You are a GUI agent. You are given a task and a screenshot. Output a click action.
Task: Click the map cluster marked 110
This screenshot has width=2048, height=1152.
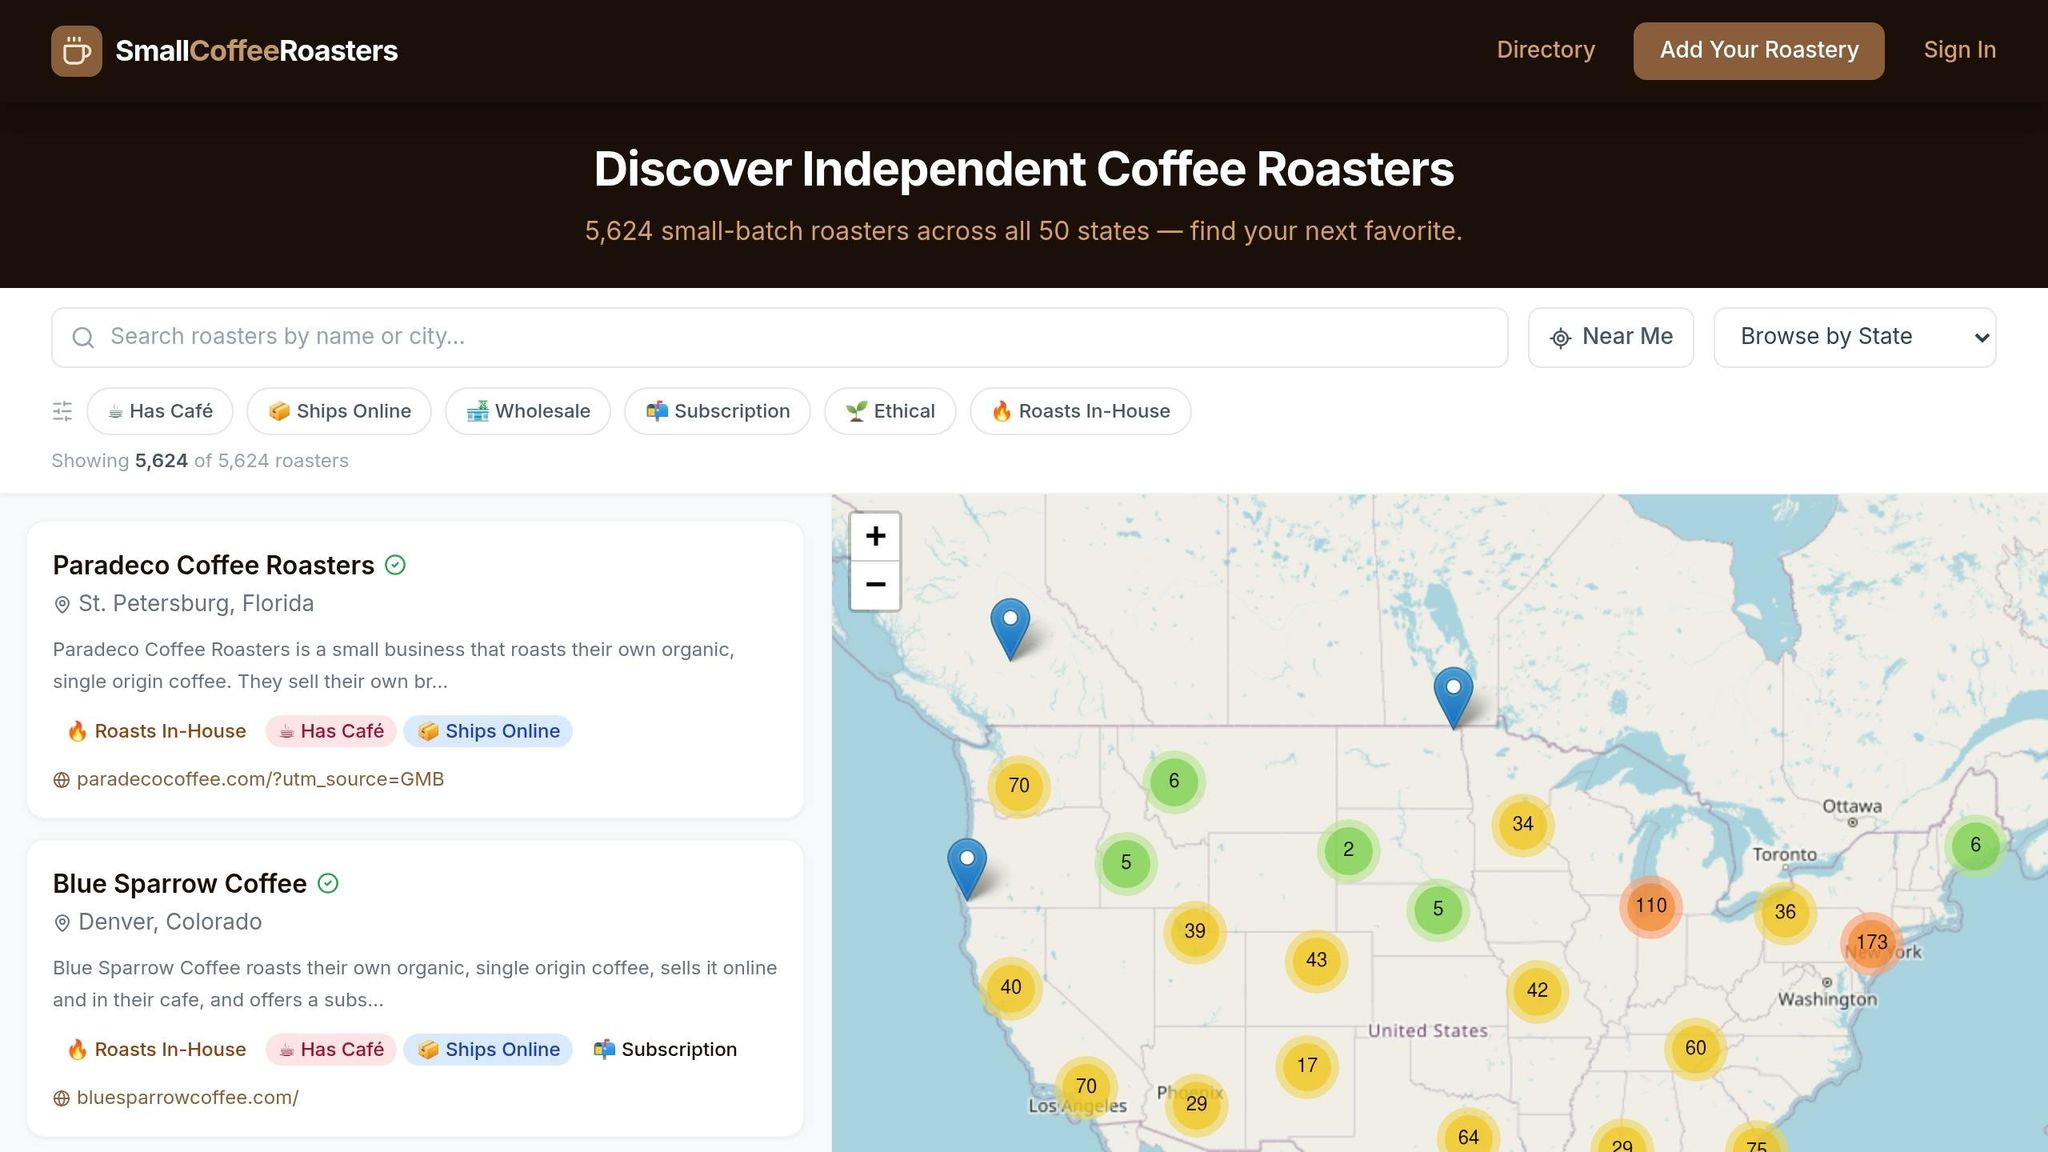pyautogui.click(x=1650, y=906)
